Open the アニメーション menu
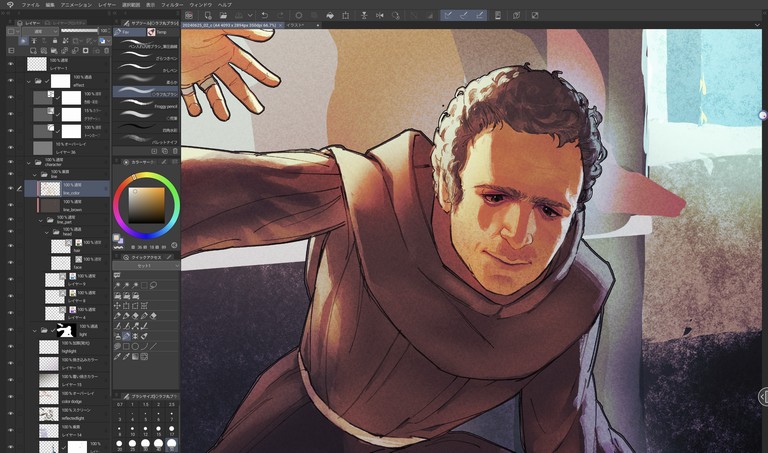Screen dimensions: 768x453 (76, 4)
